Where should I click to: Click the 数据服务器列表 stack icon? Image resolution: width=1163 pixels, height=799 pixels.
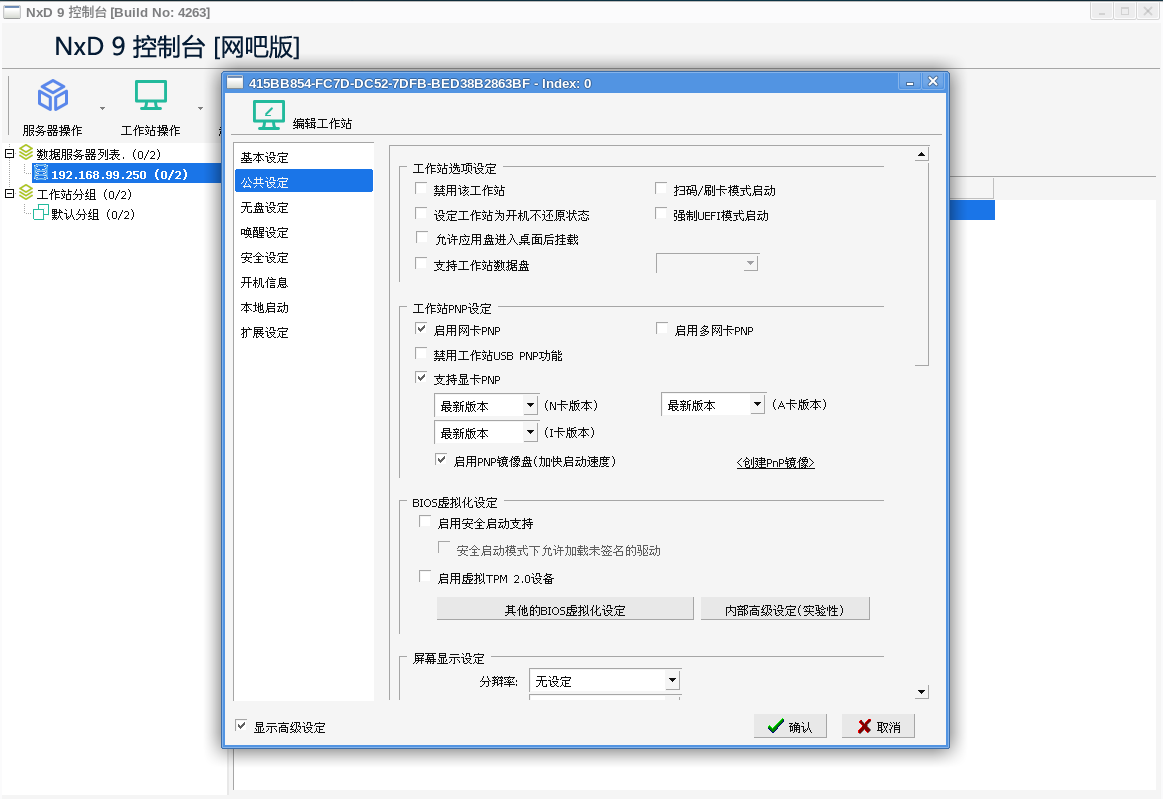(26, 153)
